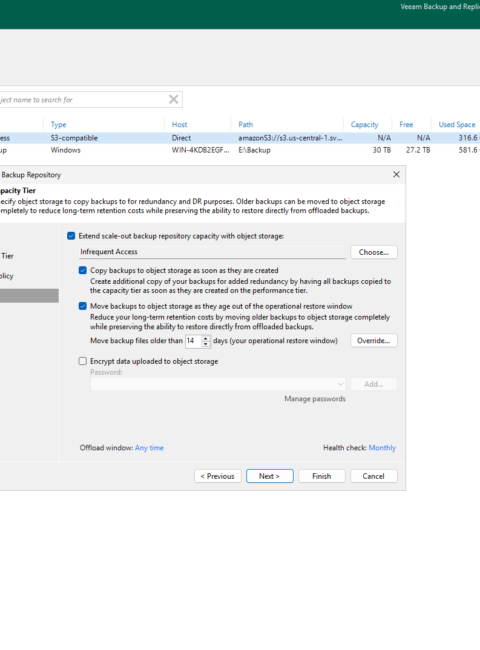The height and width of the screenshot is (650, 480).
Task: Select the S3-compatible repository row
Action: click(x=240, y=138)
